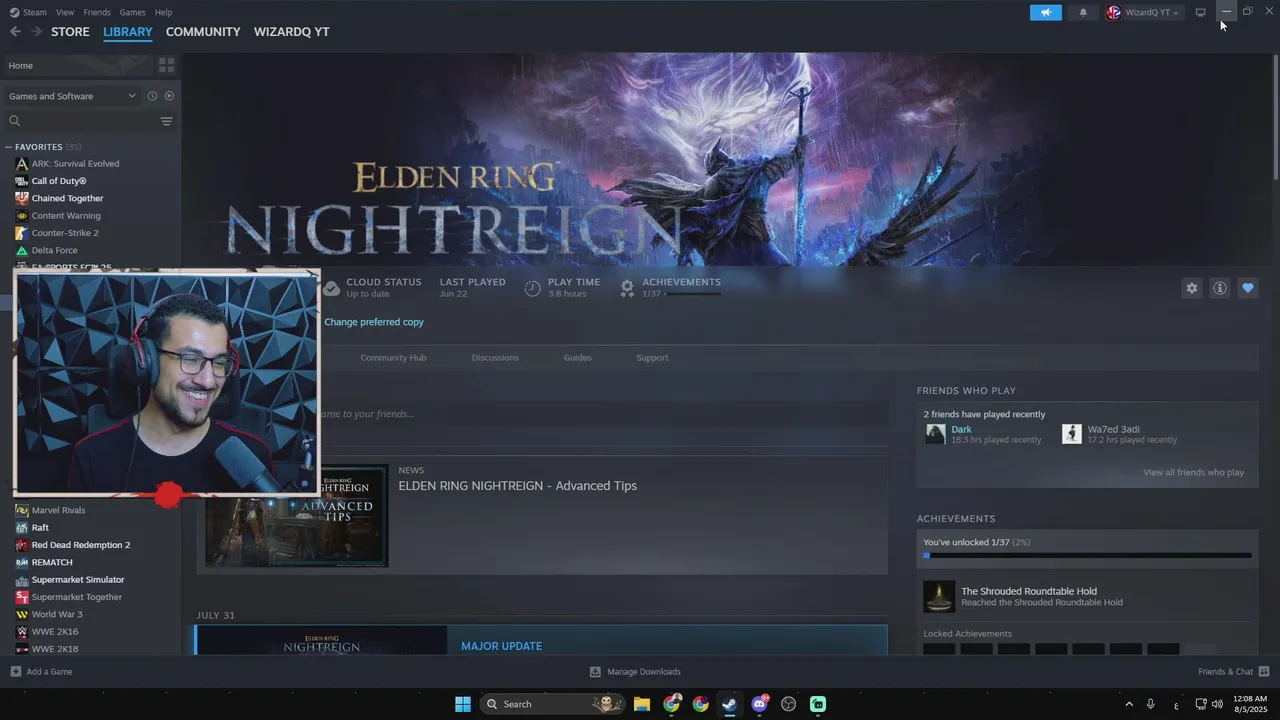The image size is (1280, 720).
Task: Click View all friends who play
Action: click(x=1194, y=472)
